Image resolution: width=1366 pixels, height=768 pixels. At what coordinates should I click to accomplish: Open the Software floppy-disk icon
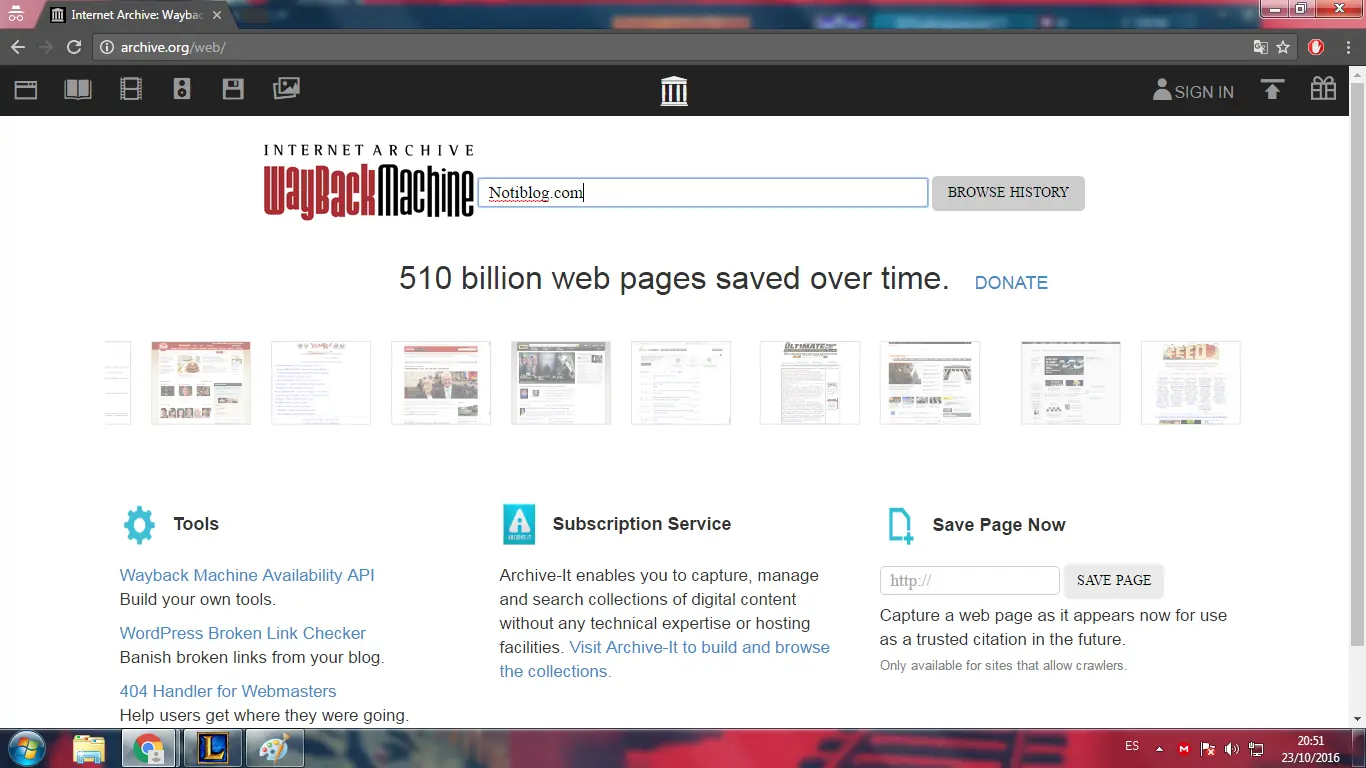pyautogui.click(x=233, y=89)
